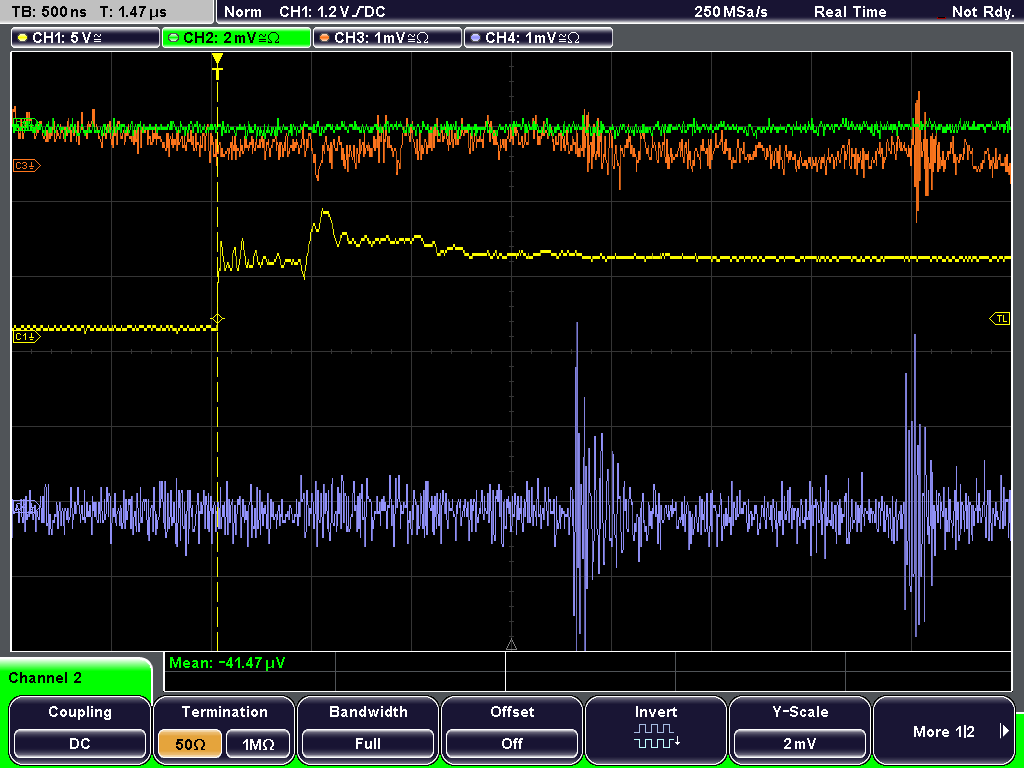1024x768 pixels.
Task: Click the yellow trigger position marker T
Action: point(217,67)
